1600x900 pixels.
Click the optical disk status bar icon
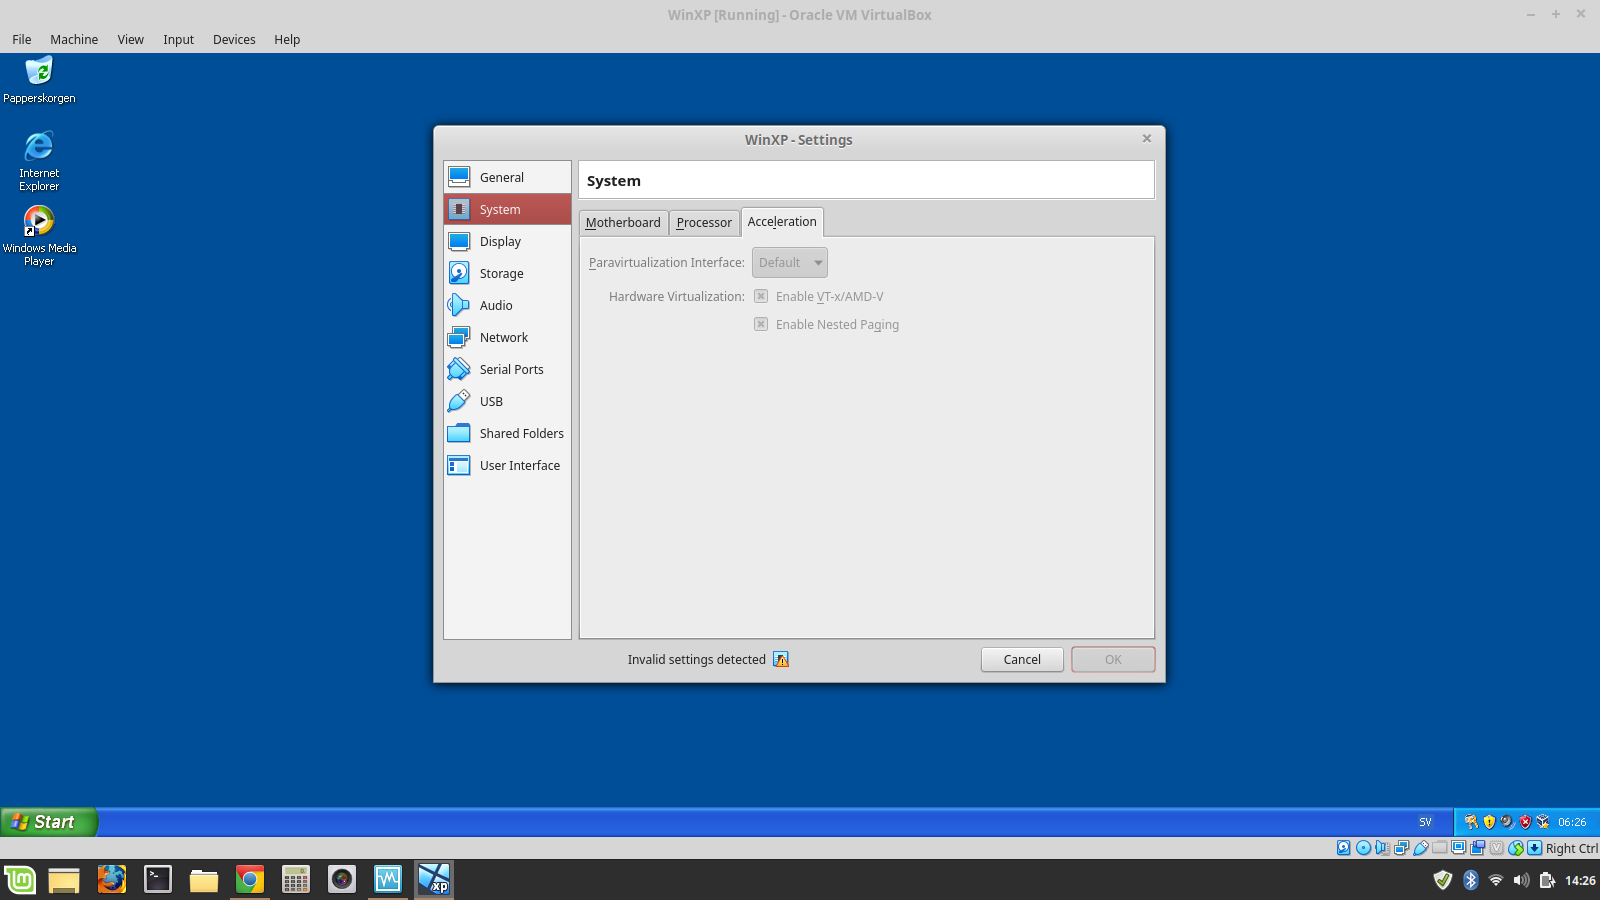click(x=1363, y=848)
